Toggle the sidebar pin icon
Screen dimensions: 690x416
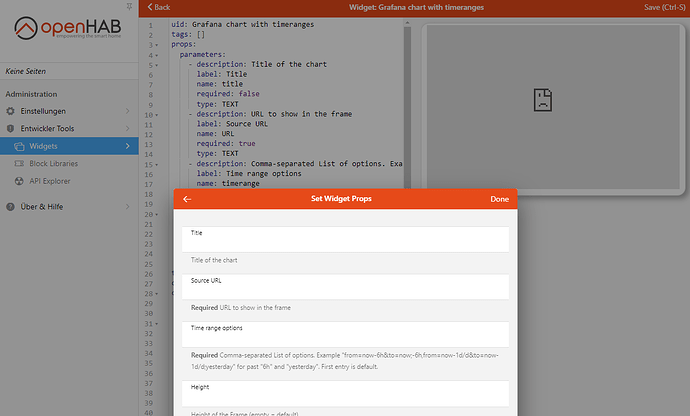129,6
